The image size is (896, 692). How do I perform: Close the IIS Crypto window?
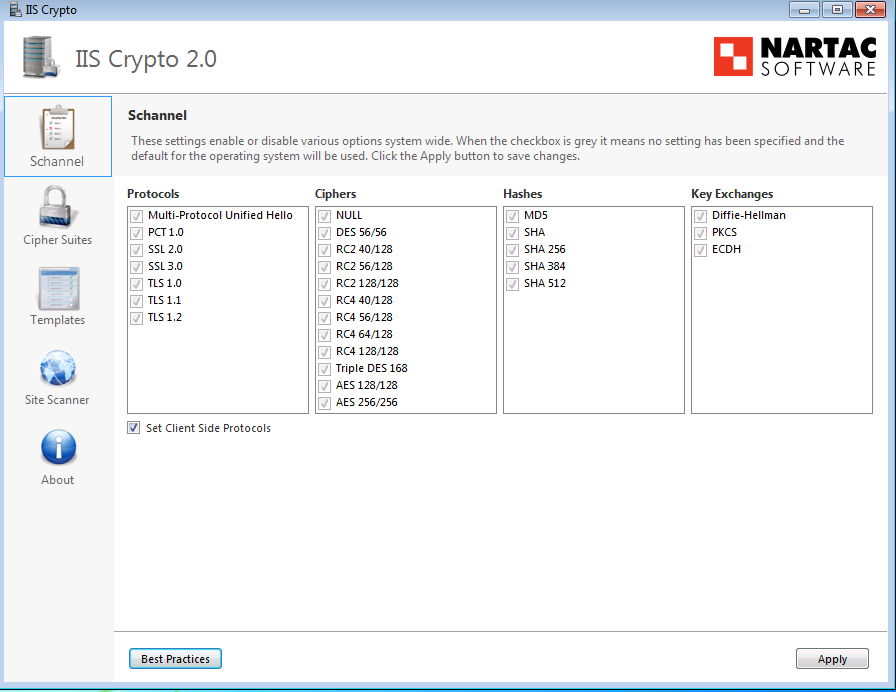click(870, 9)
